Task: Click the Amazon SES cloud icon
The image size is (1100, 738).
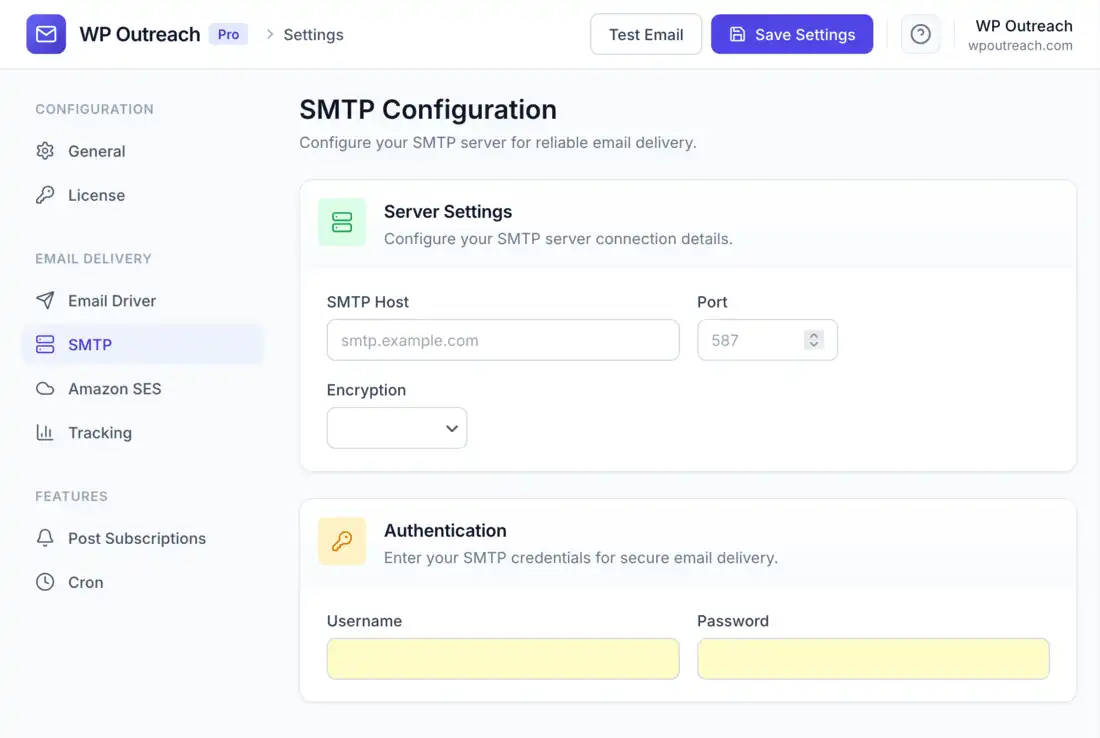Action: coord(44,388)
